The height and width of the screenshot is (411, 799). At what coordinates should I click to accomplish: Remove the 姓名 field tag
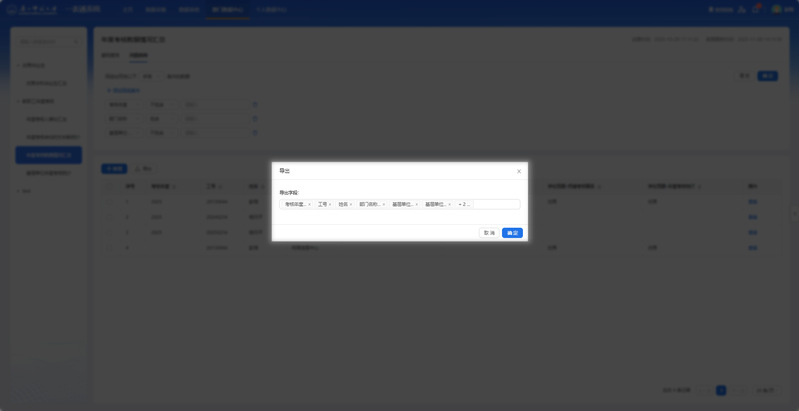(351, 204)
